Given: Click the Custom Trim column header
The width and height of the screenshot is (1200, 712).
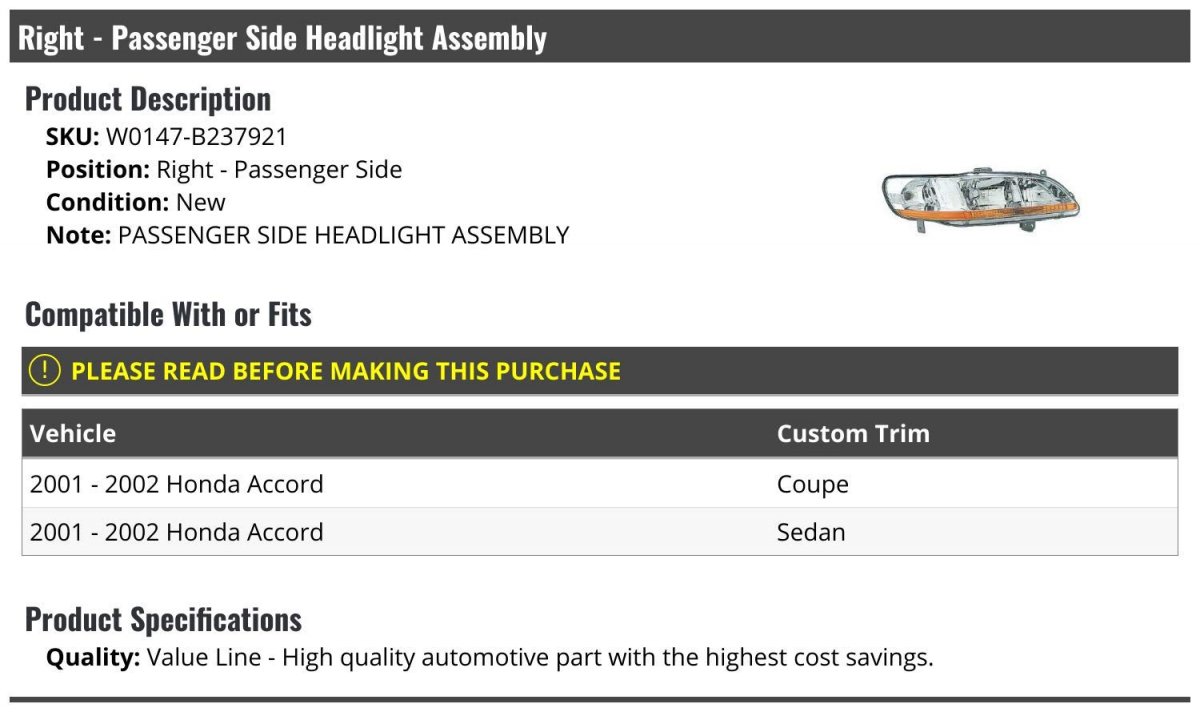Looking at the screenshot, I should 853,433.
